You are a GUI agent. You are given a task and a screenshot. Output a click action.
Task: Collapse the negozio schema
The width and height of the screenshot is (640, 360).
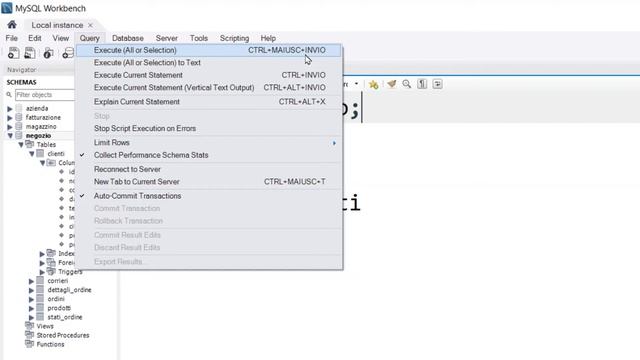coord(10,136)
